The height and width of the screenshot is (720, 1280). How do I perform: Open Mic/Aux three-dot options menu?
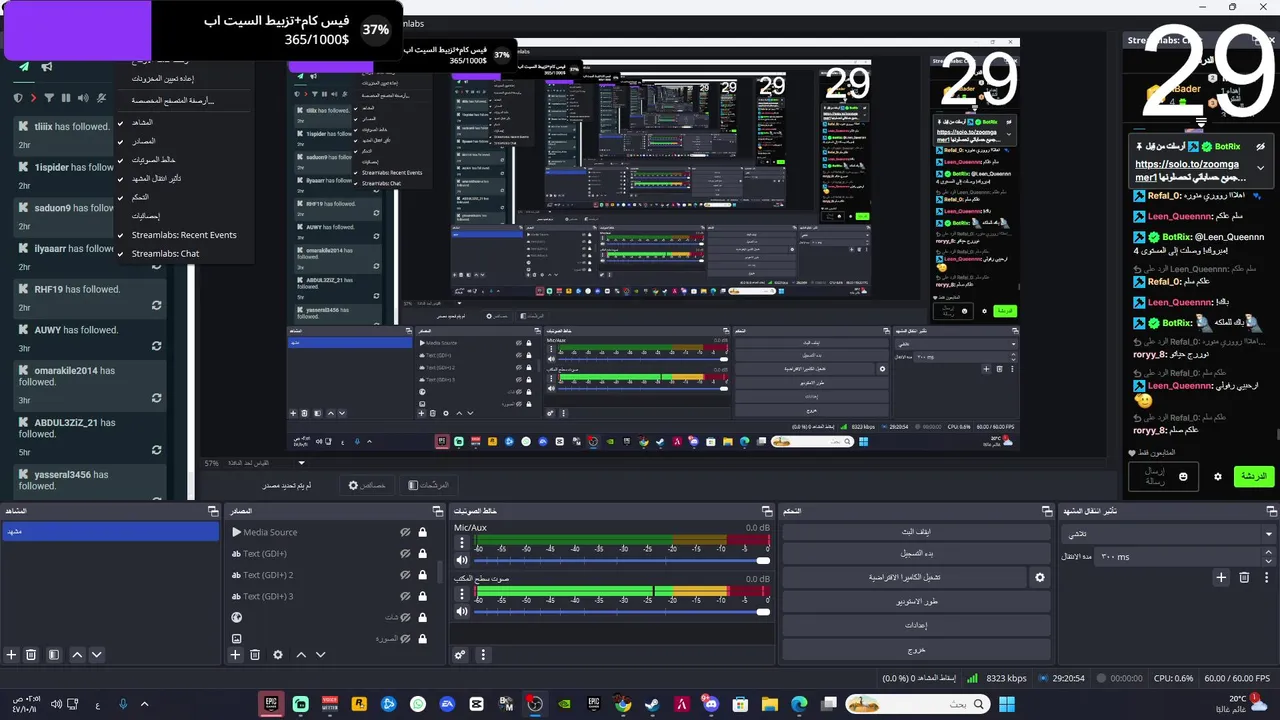(x=462, y=543)
